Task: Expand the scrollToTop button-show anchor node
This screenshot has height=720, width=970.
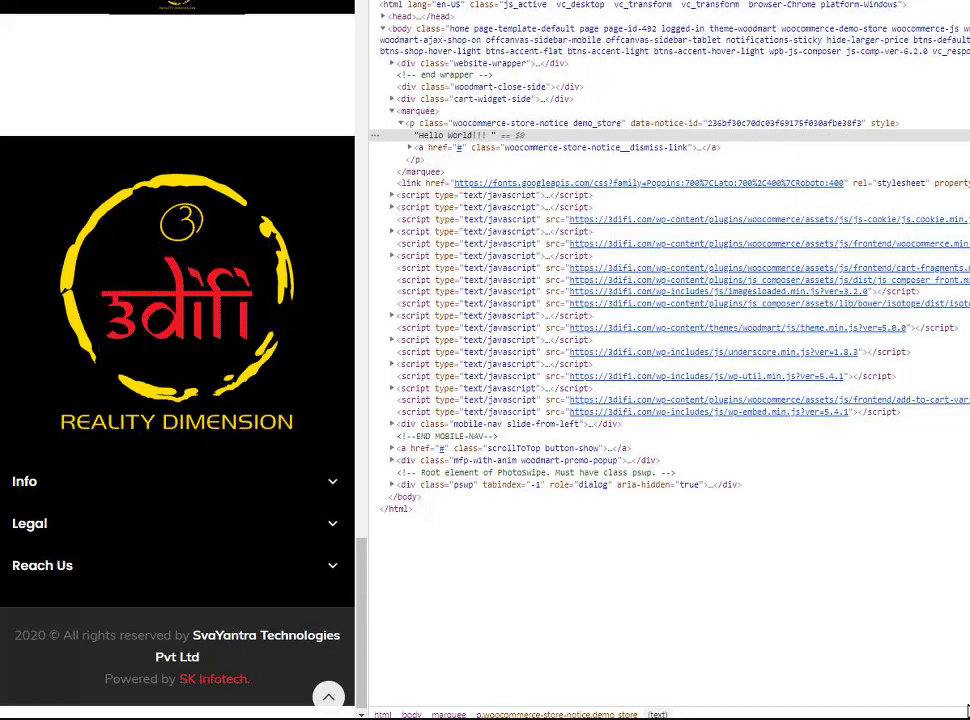Action: pyautogui.click(x=392, y=448)
